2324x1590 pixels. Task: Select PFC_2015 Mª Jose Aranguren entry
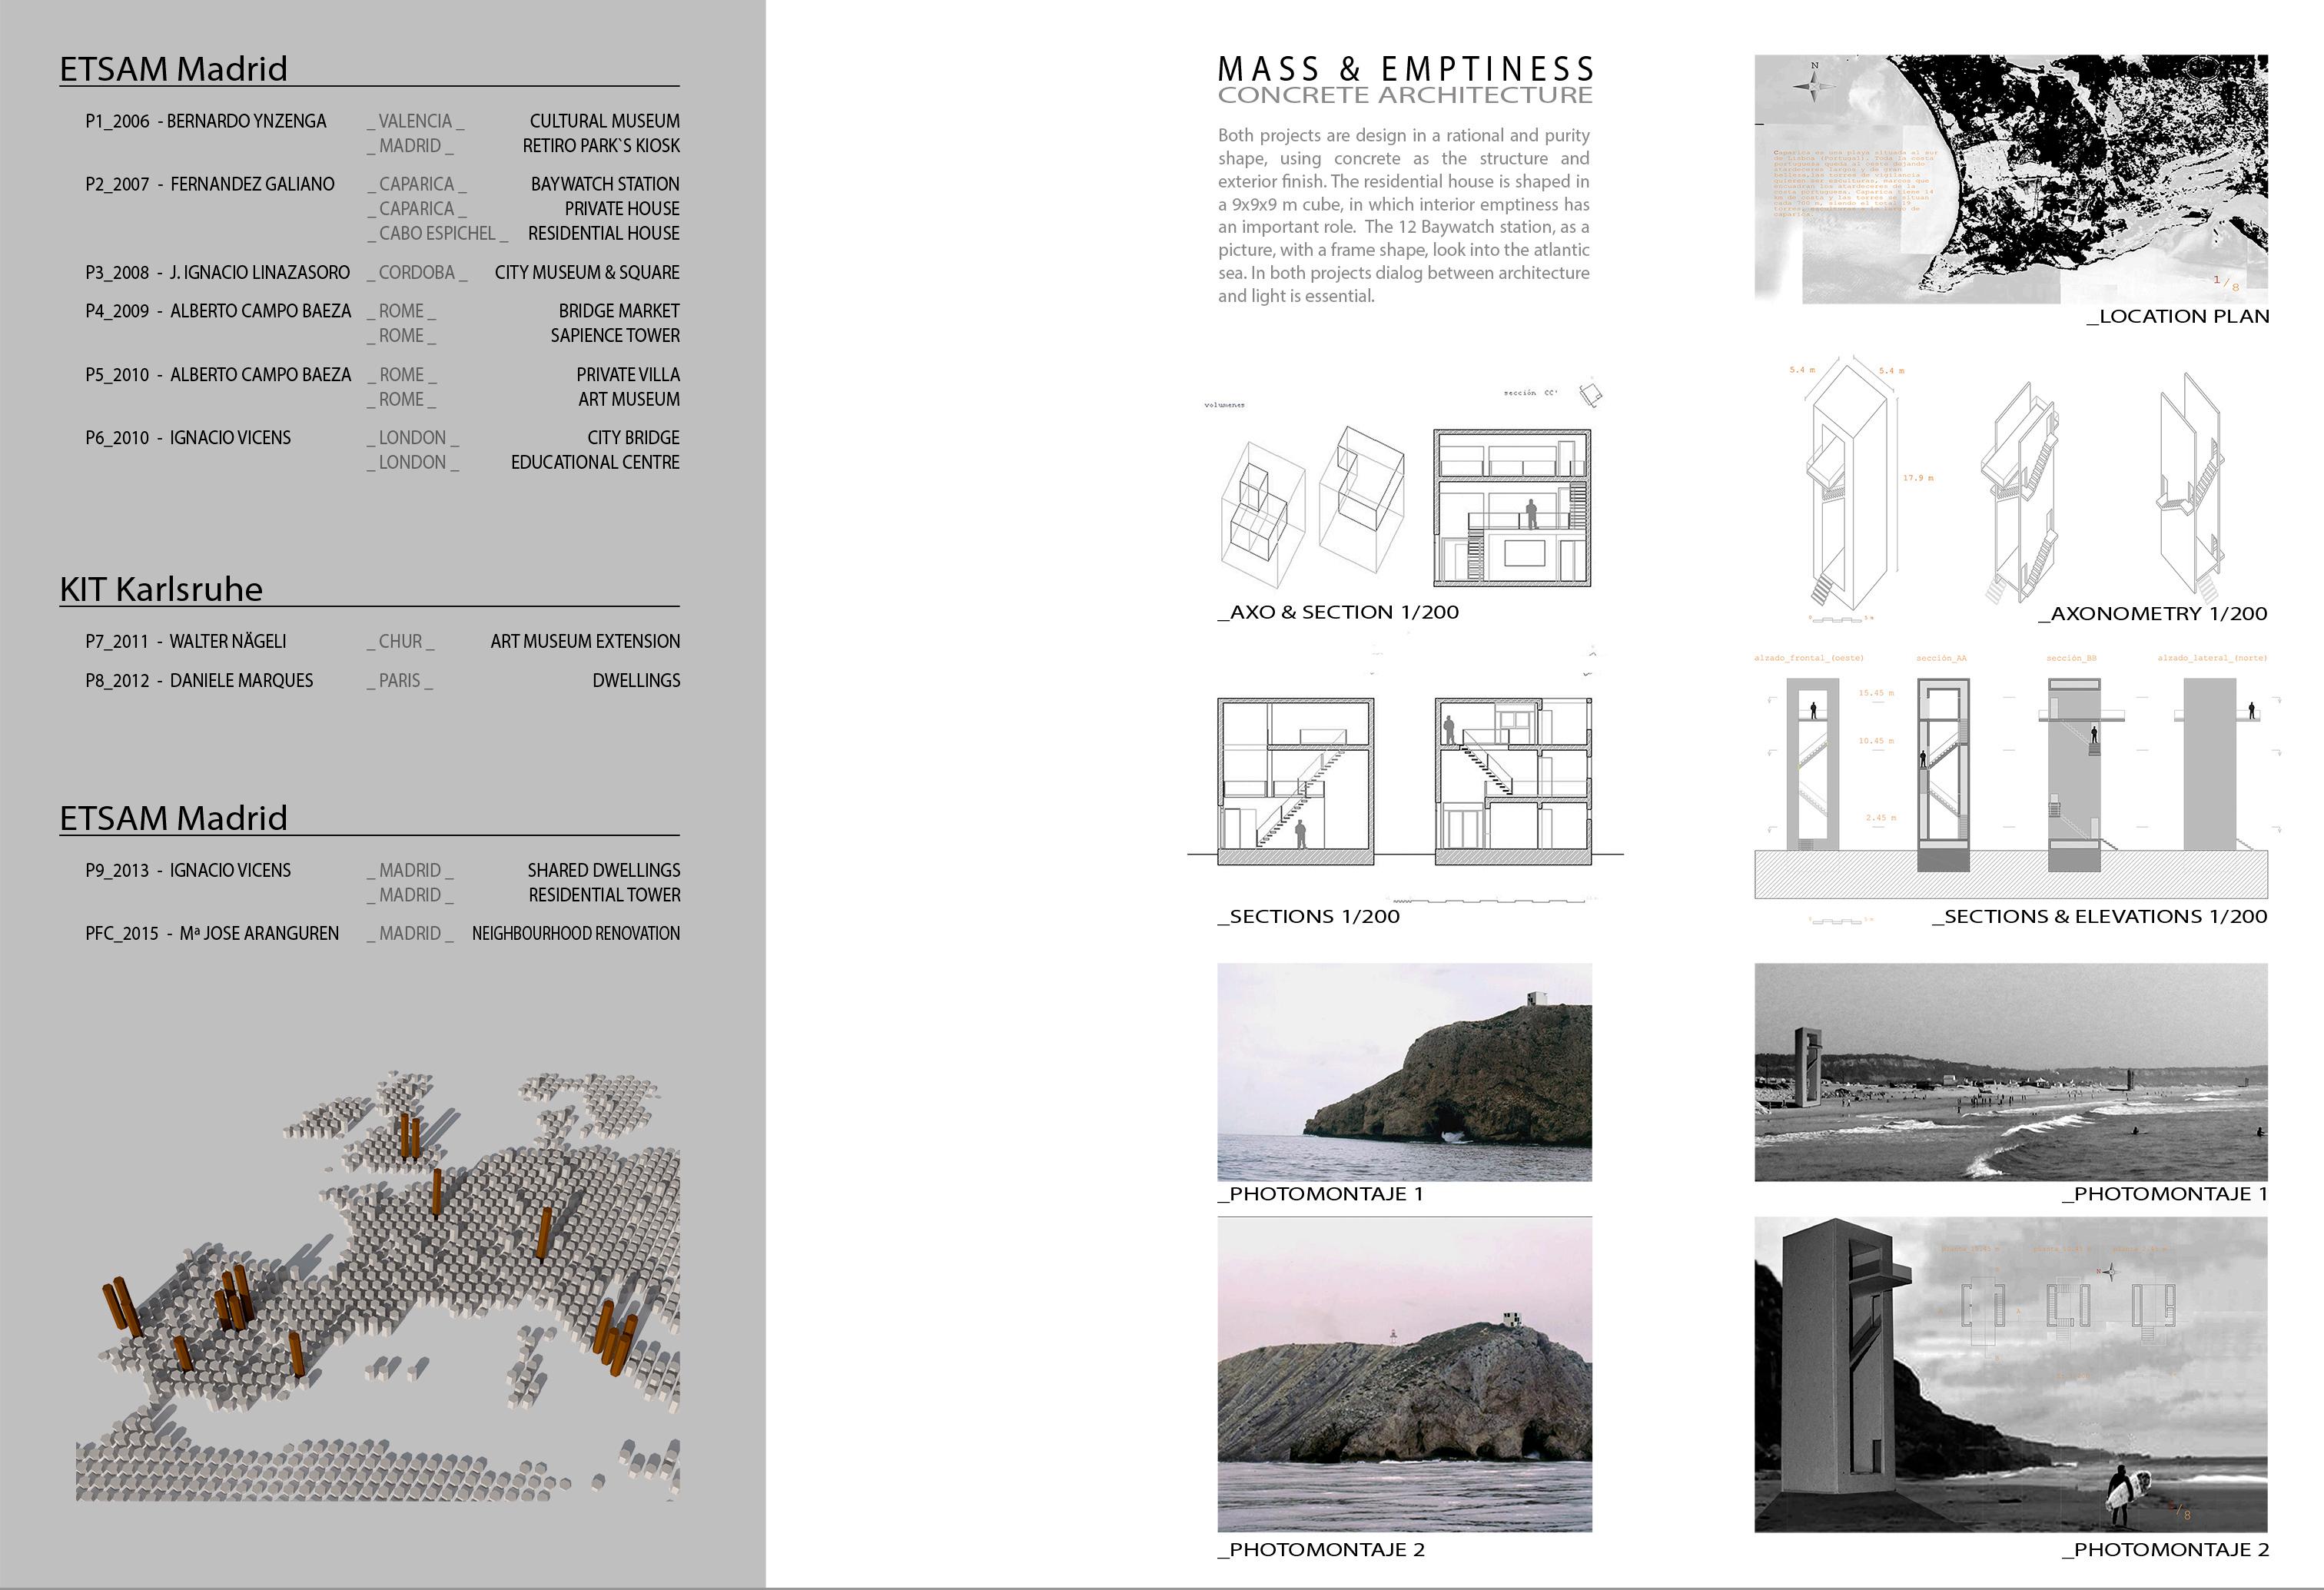(x=212, y=933)
